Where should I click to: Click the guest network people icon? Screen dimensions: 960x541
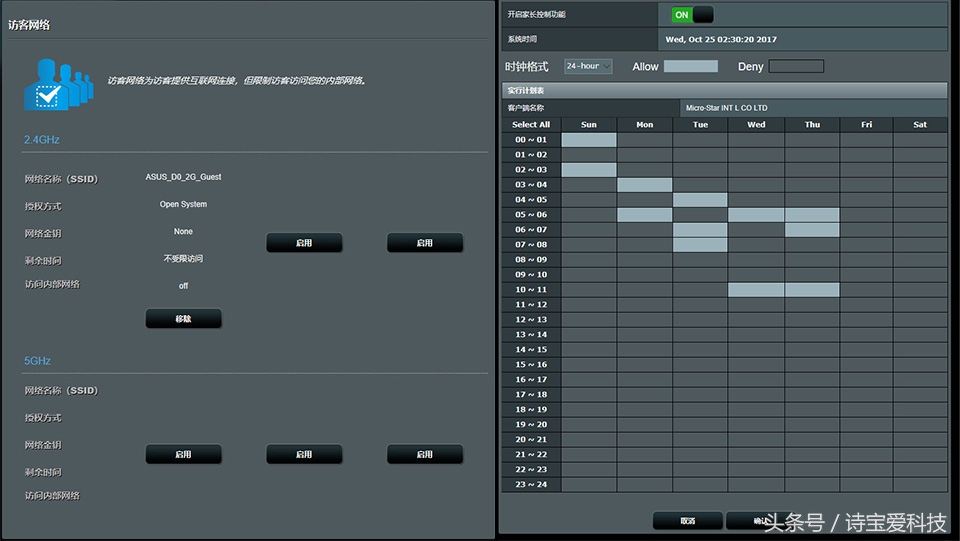[57, 84]
